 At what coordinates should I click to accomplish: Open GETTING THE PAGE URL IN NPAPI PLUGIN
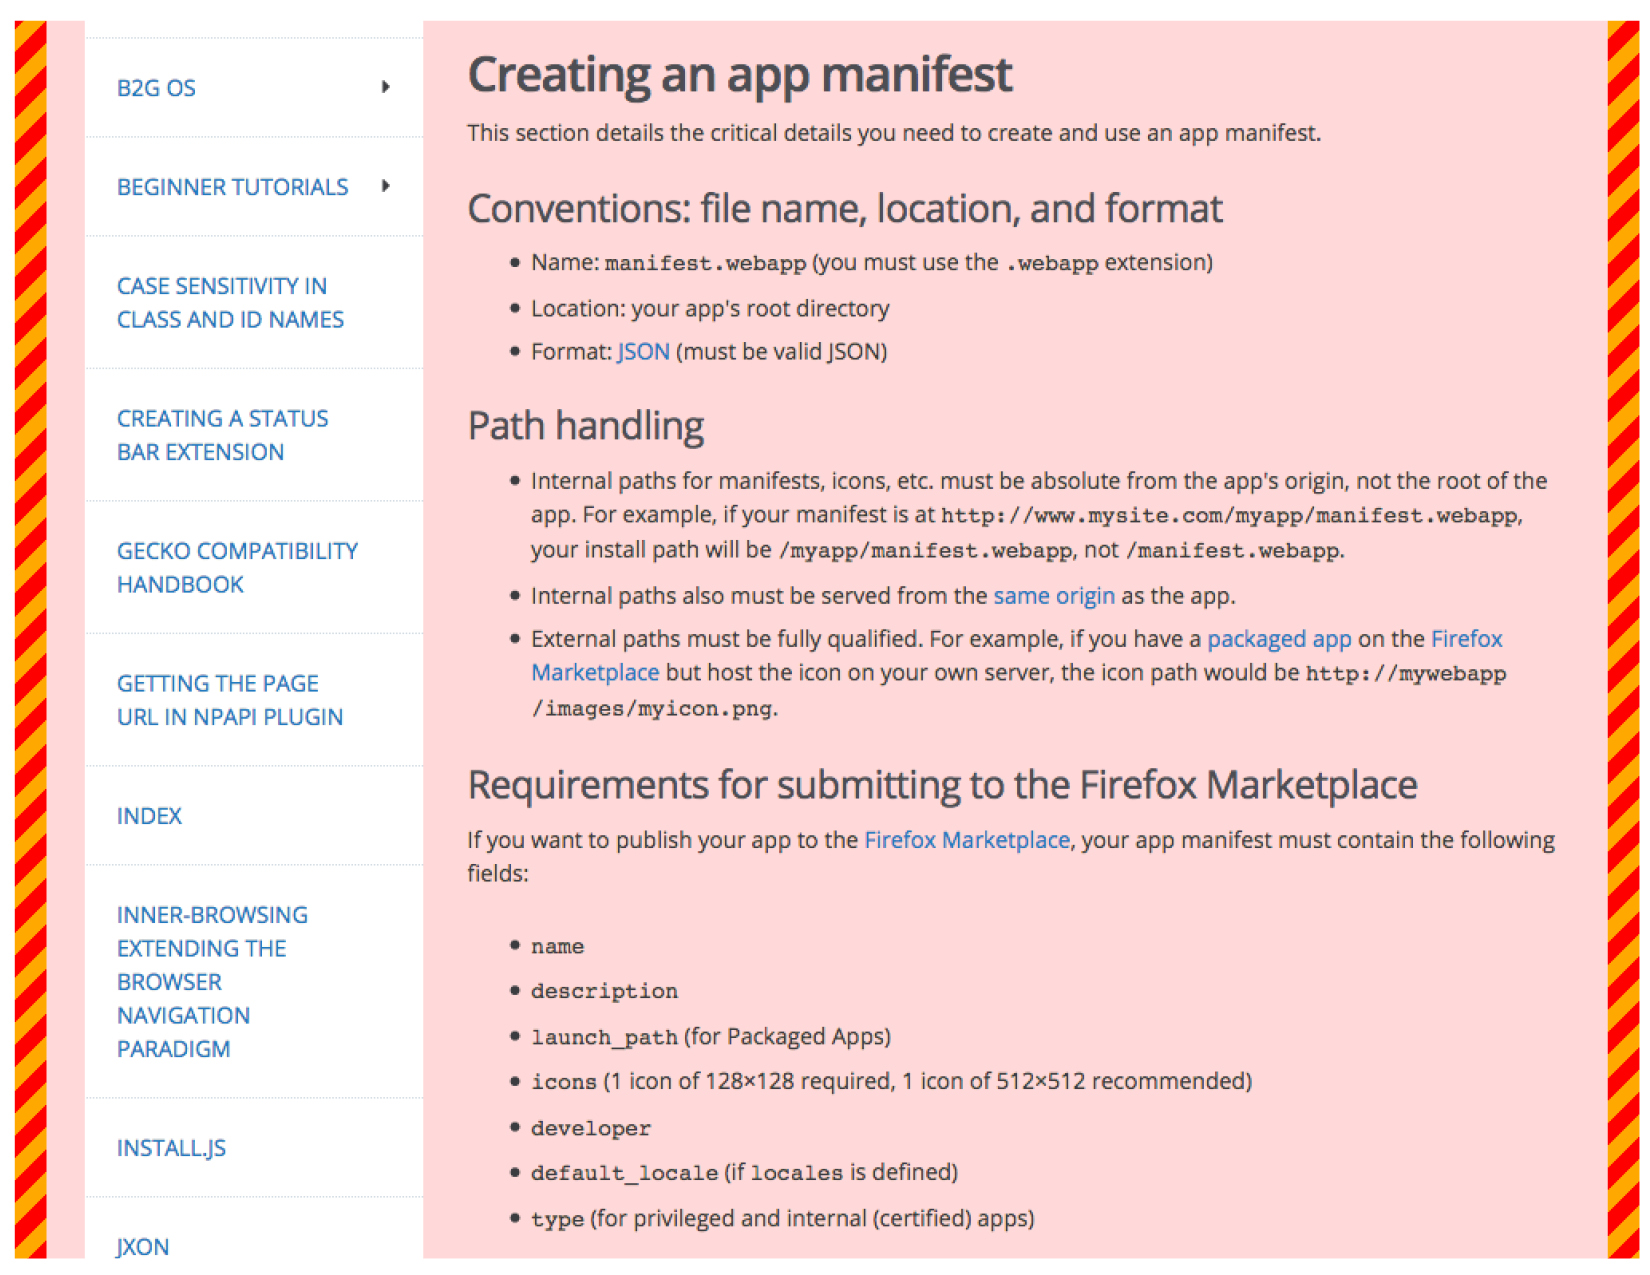click(x=230, y=699)
